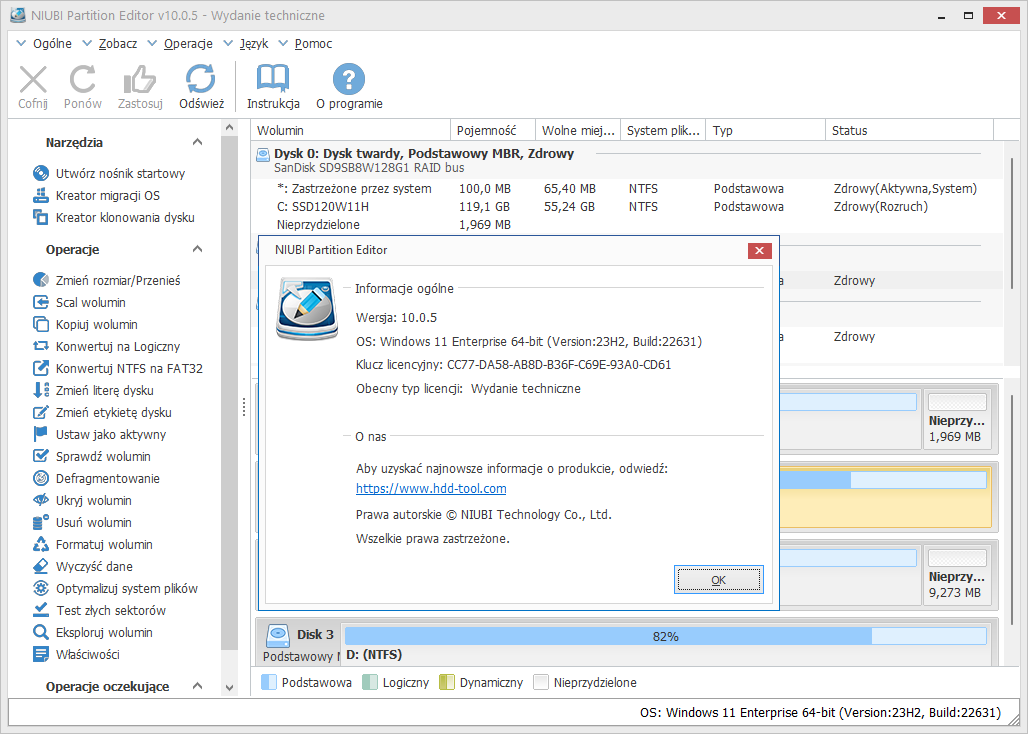Sort by the Status column header

pyautogui.click(x=909, y=130)
